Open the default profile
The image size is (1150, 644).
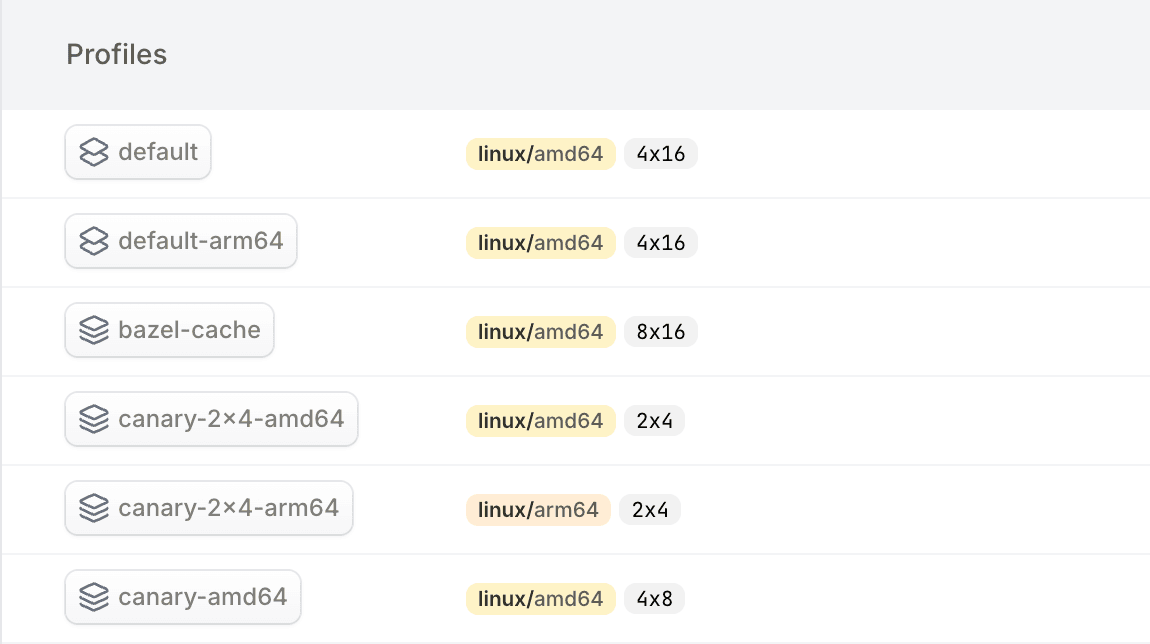[158, 152]
